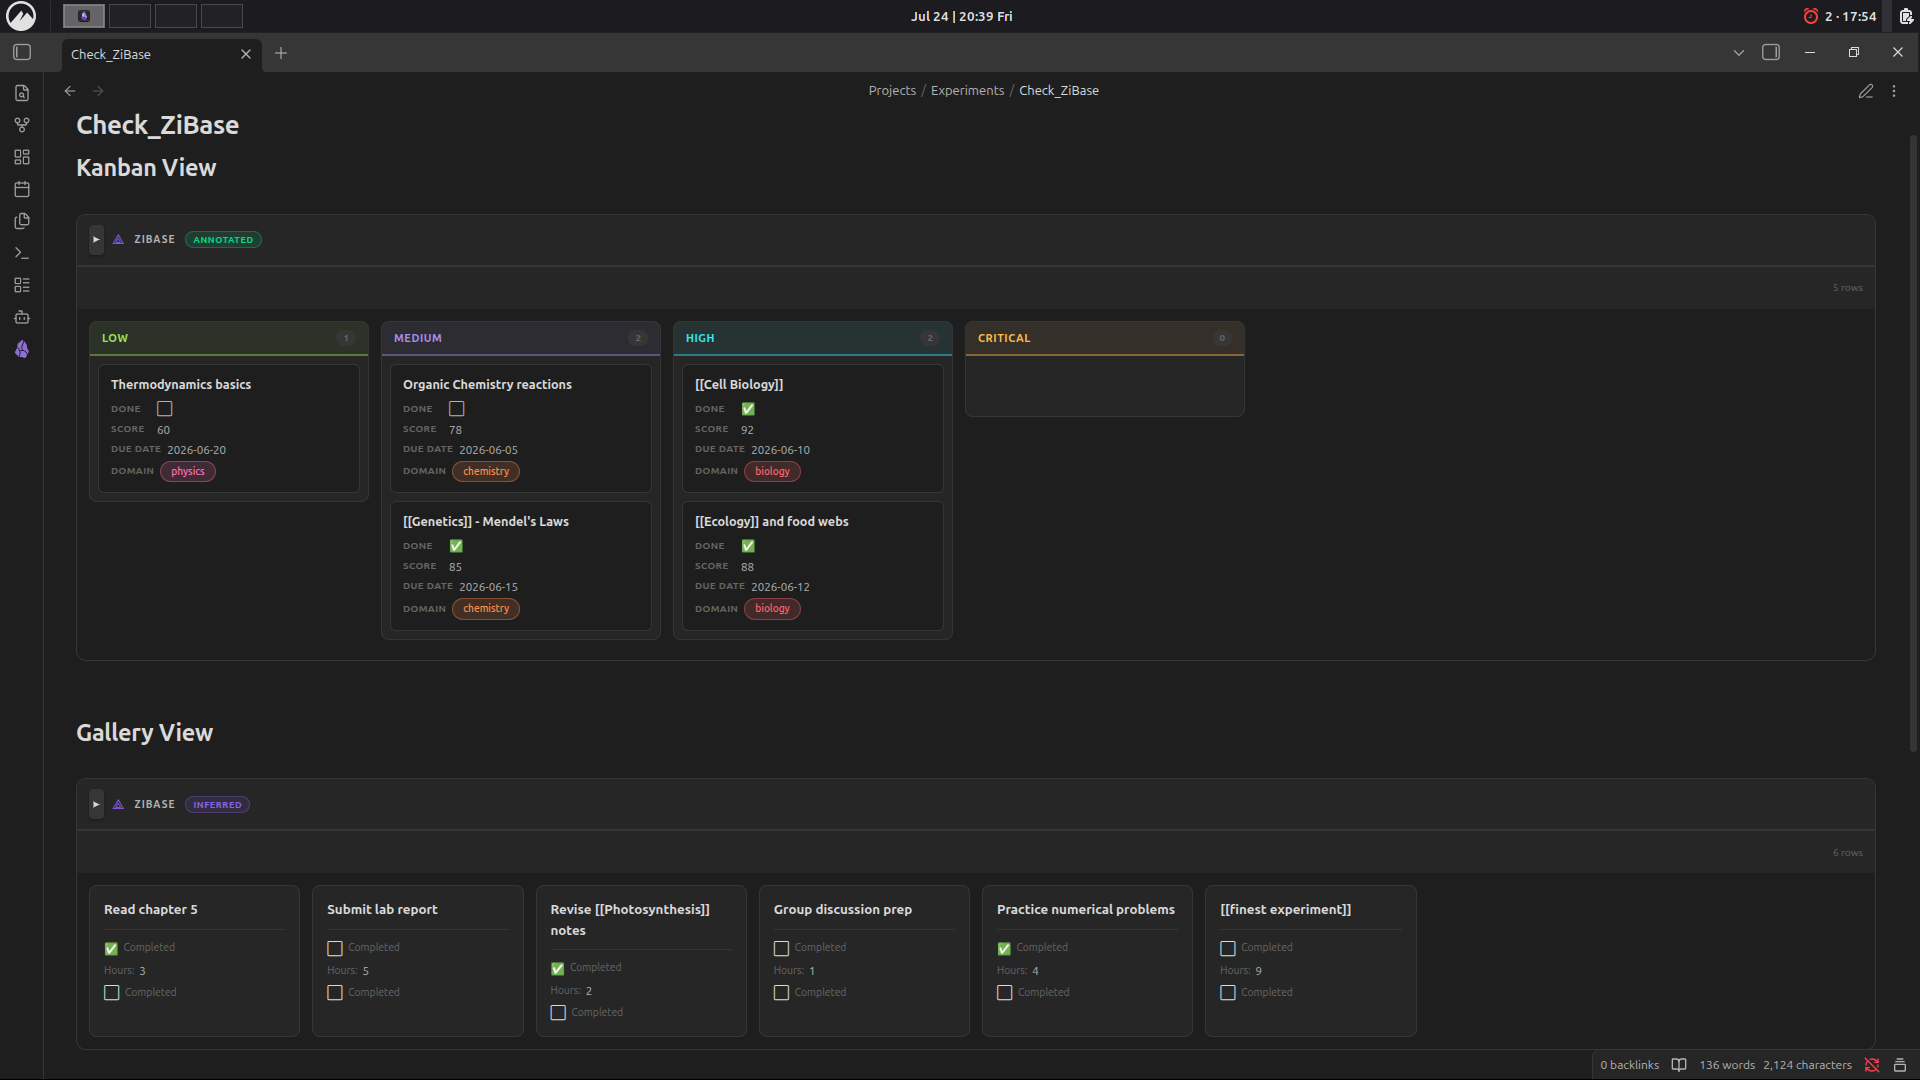Toggle the left sidebar panel
Viewport: 1920px width, 1080px height.
pos(22,52)
